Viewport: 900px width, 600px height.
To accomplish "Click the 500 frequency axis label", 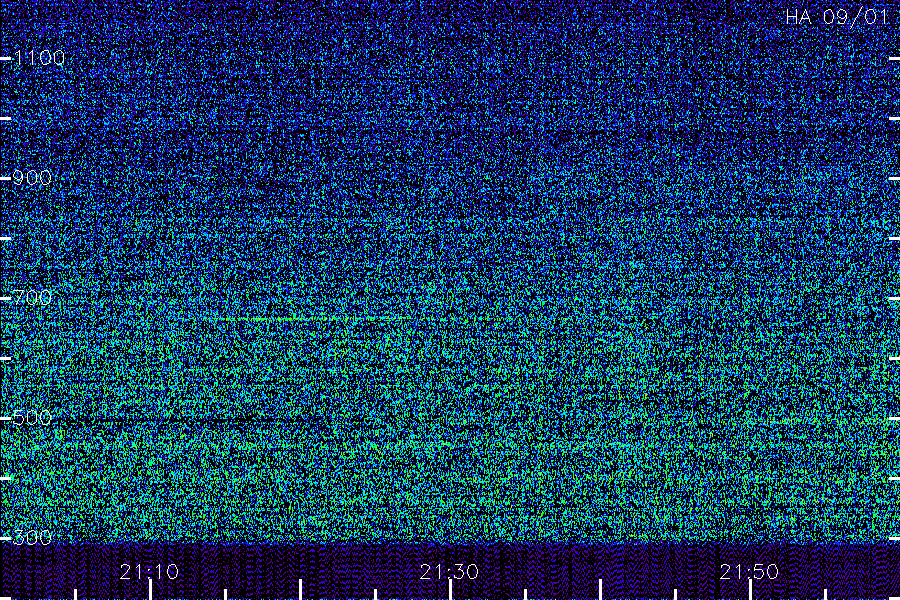I will pyautogui.click(x=32, y=417).
